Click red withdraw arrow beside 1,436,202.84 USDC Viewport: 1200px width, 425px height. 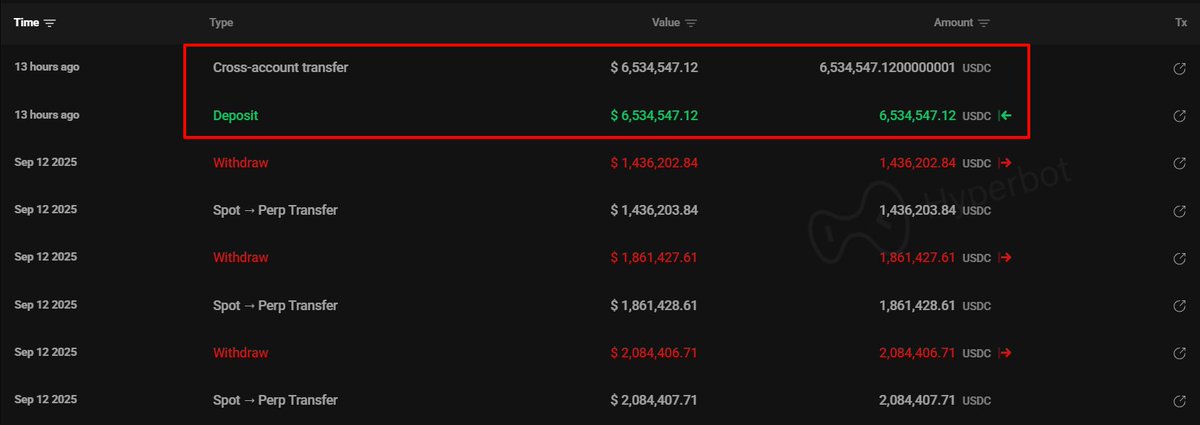pos(1006,163)
